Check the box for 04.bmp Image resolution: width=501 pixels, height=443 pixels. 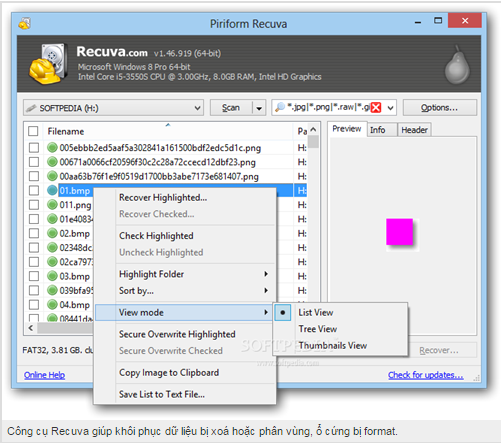coord(34,305)
